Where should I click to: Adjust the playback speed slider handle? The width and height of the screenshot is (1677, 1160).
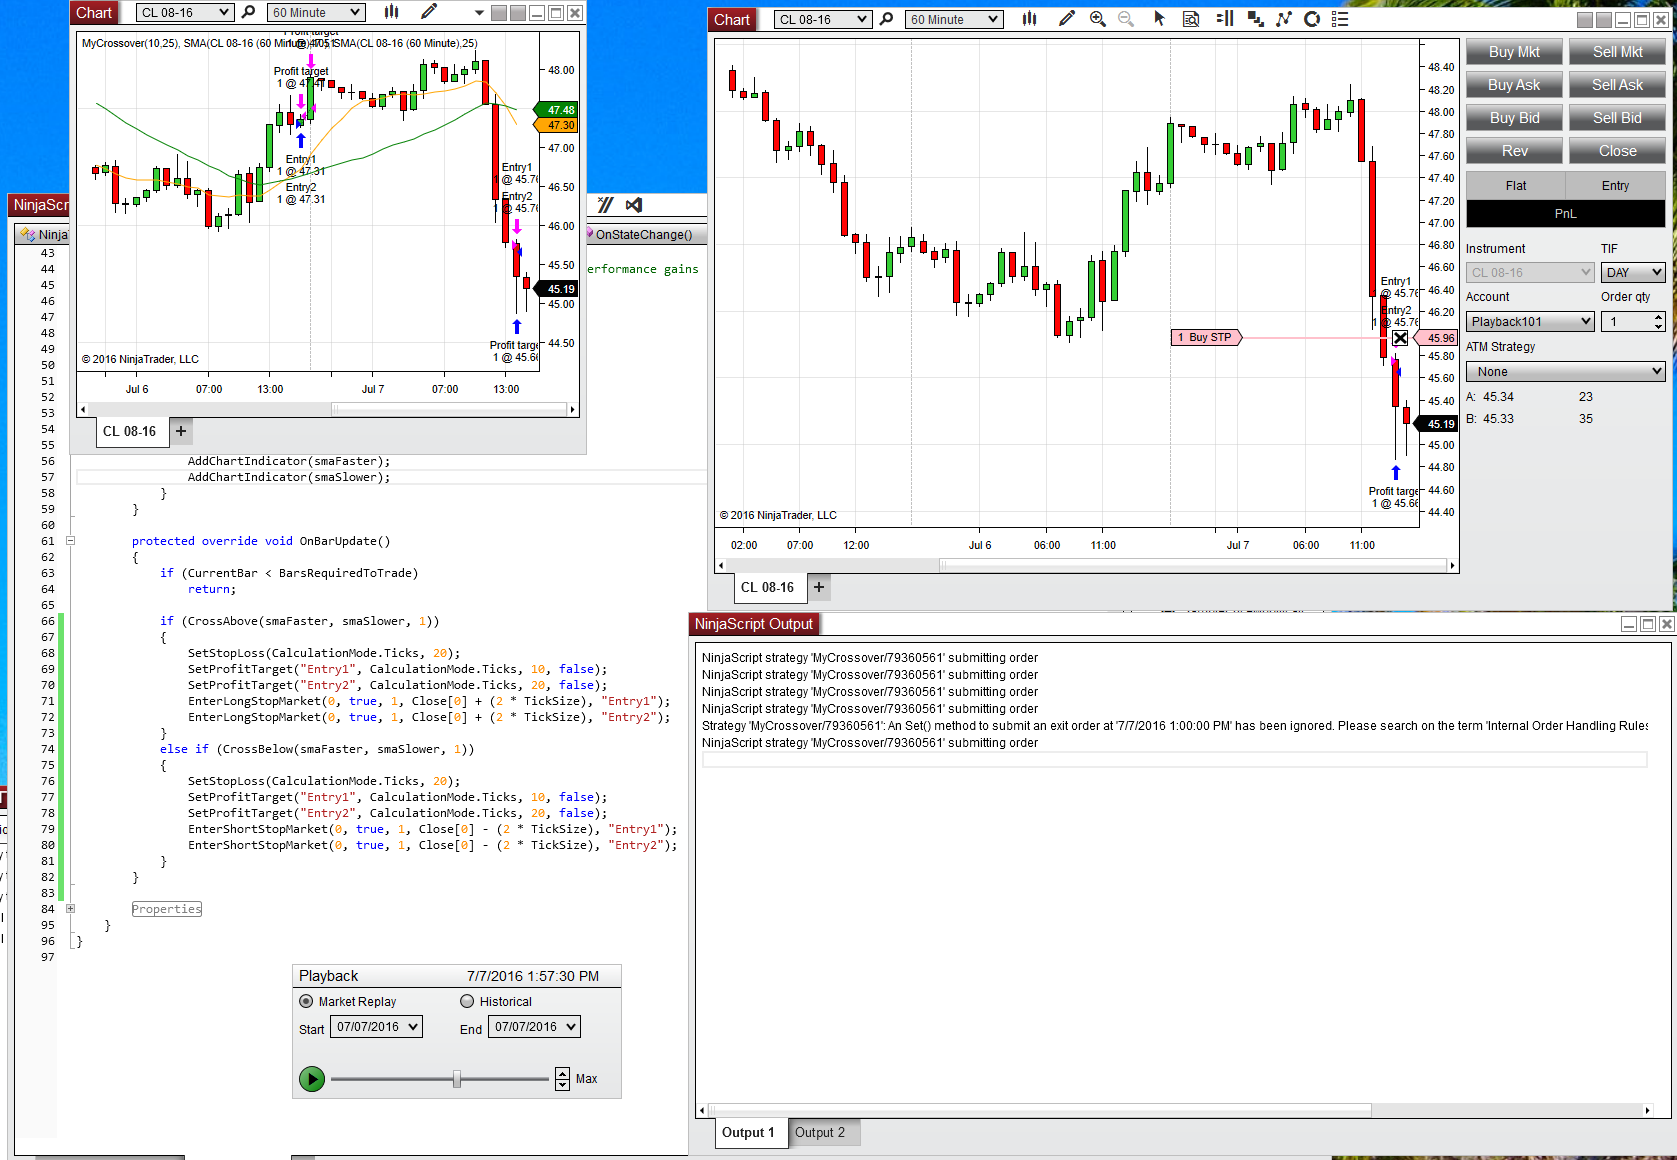pyautogui.click(x=457, y=1079)
